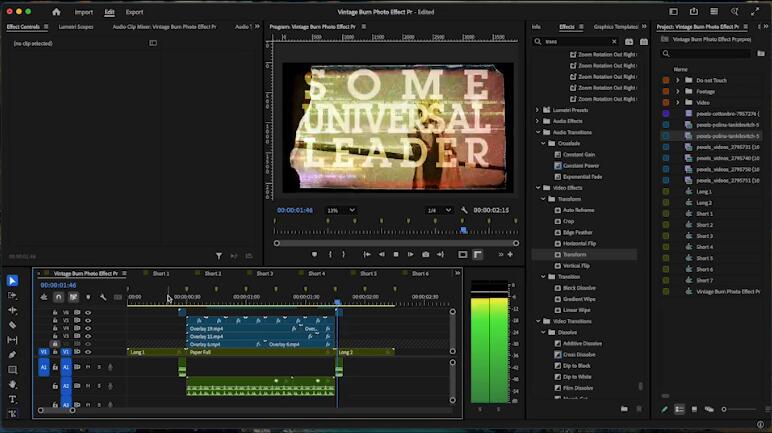Open the workspaces icon in header
This screenshot has width=772, height=433.
pos(674,12)
